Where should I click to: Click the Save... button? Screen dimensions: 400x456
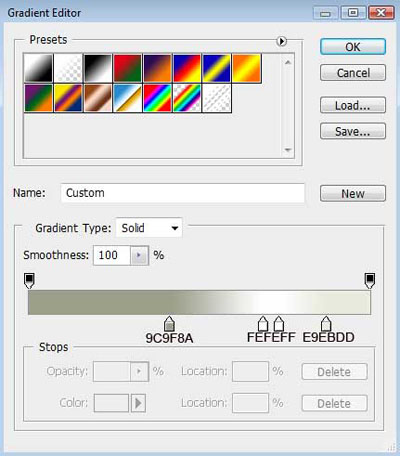point(353,131)
